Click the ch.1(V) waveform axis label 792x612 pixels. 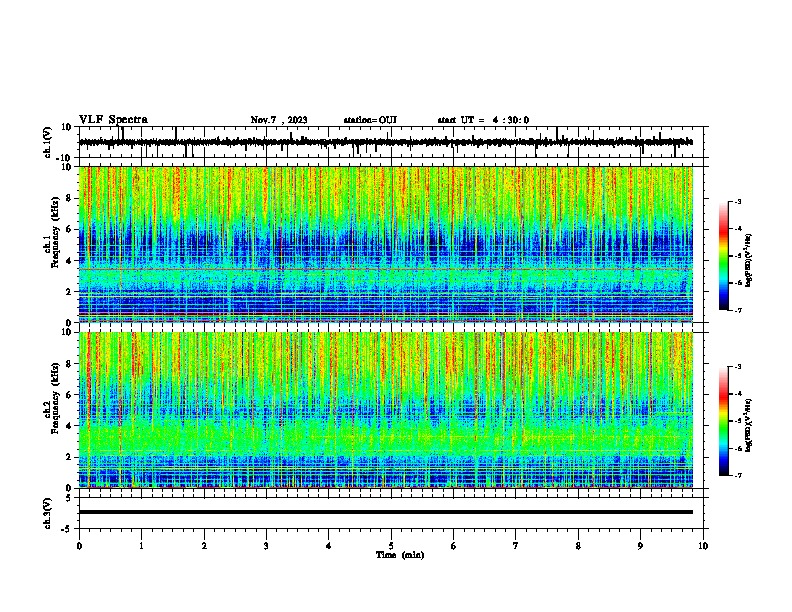click(x=48, y=142)
